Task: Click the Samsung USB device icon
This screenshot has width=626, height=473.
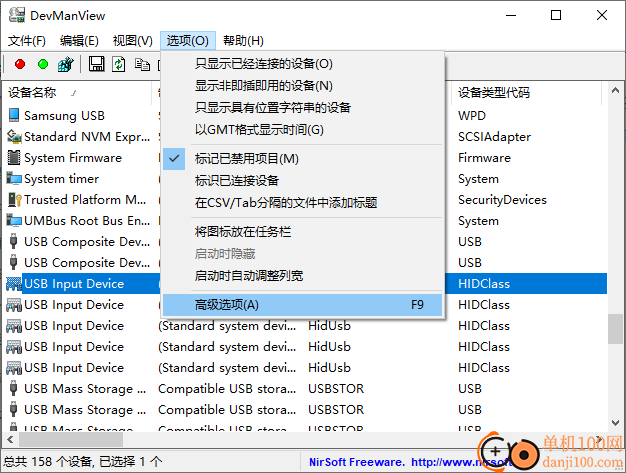Action: click(14, 115)
